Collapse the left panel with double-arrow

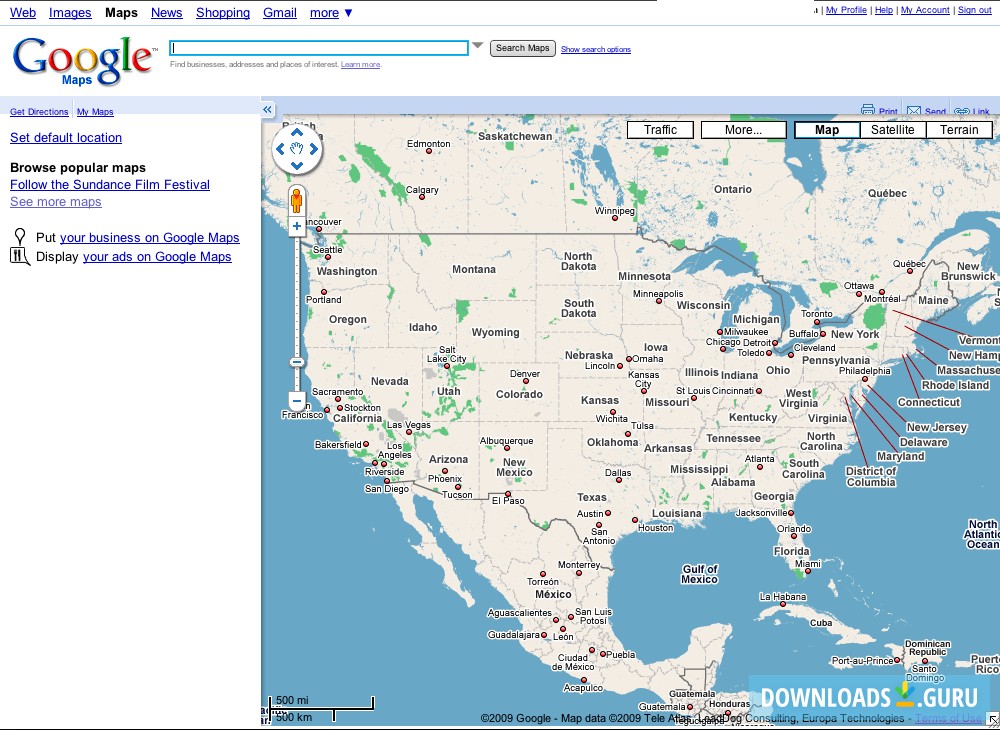point(267,110)
